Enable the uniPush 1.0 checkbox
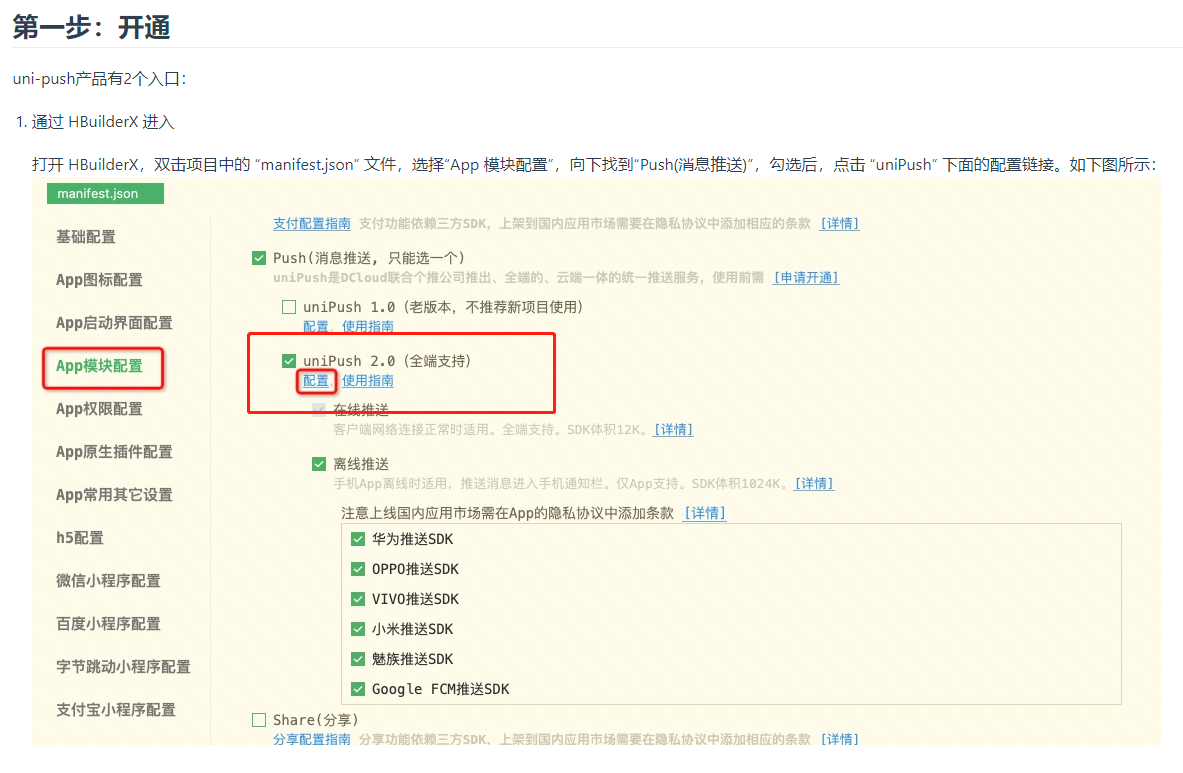The height and width of the screenshot is (773, 1183). click(x=289, y=307)
